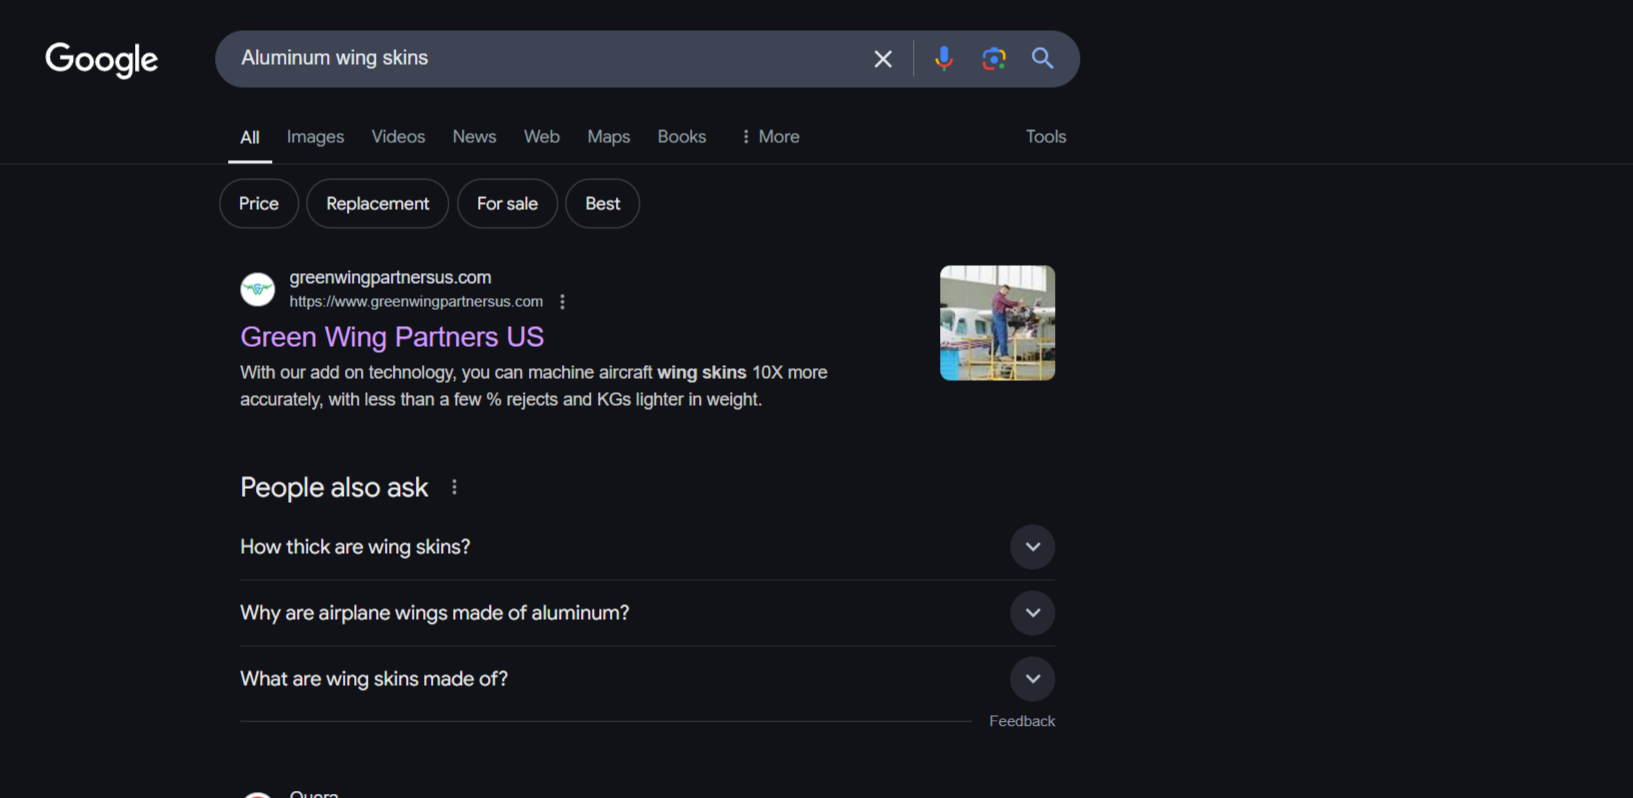This screenshot has height=798, width=1633.
Task: Select the All results tab
Action: (x=250, y=137)
